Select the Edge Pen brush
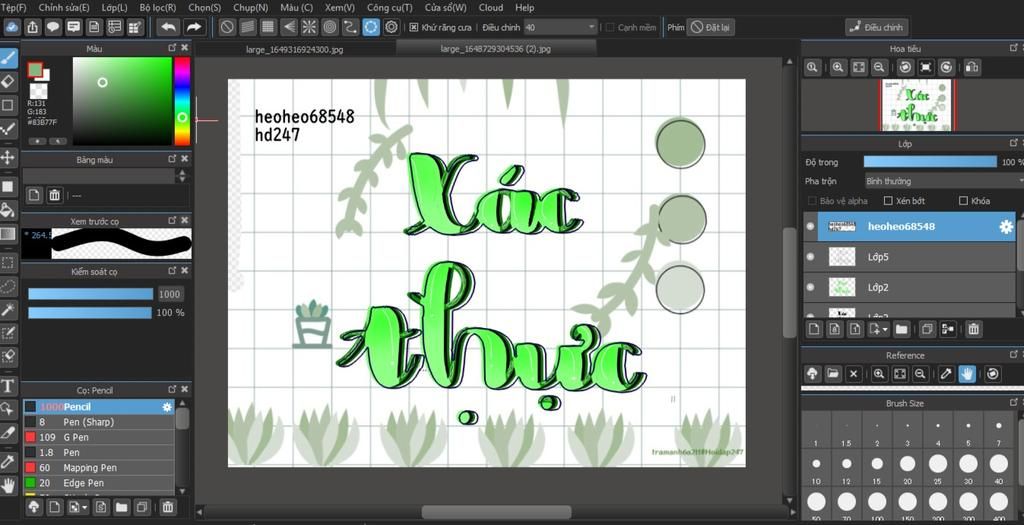This screenshot has height=525, width=1024. [x=99, y=483]
